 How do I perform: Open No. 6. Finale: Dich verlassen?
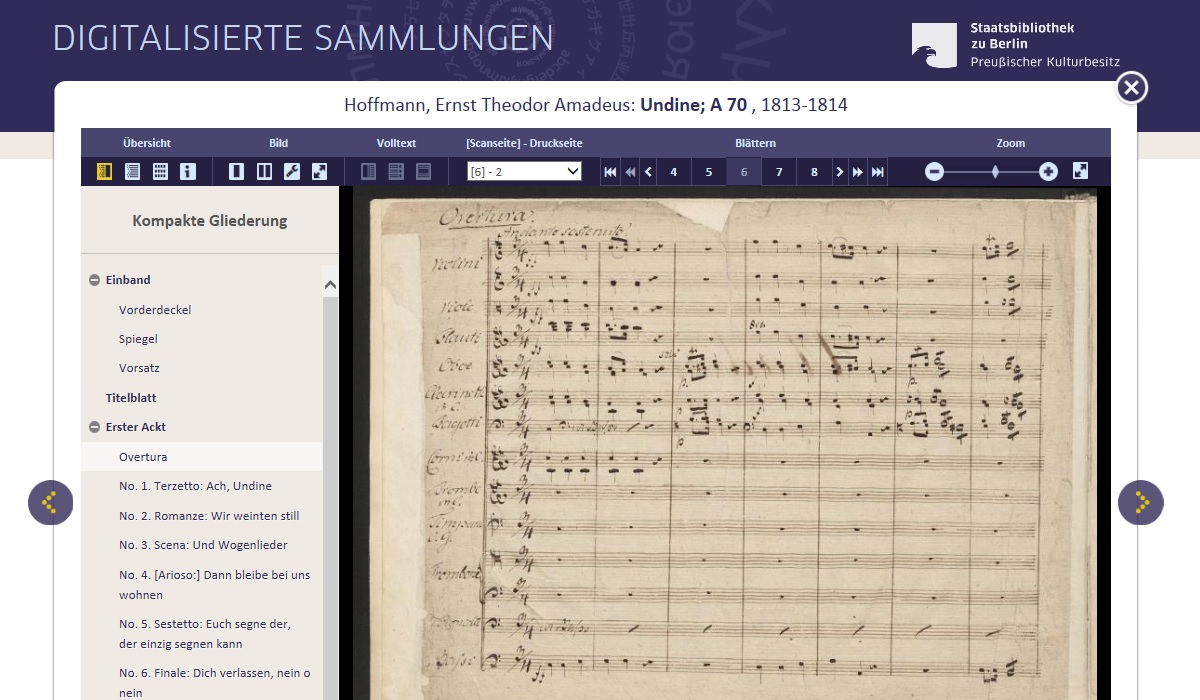pyautogui.click(x=214, y=683)
